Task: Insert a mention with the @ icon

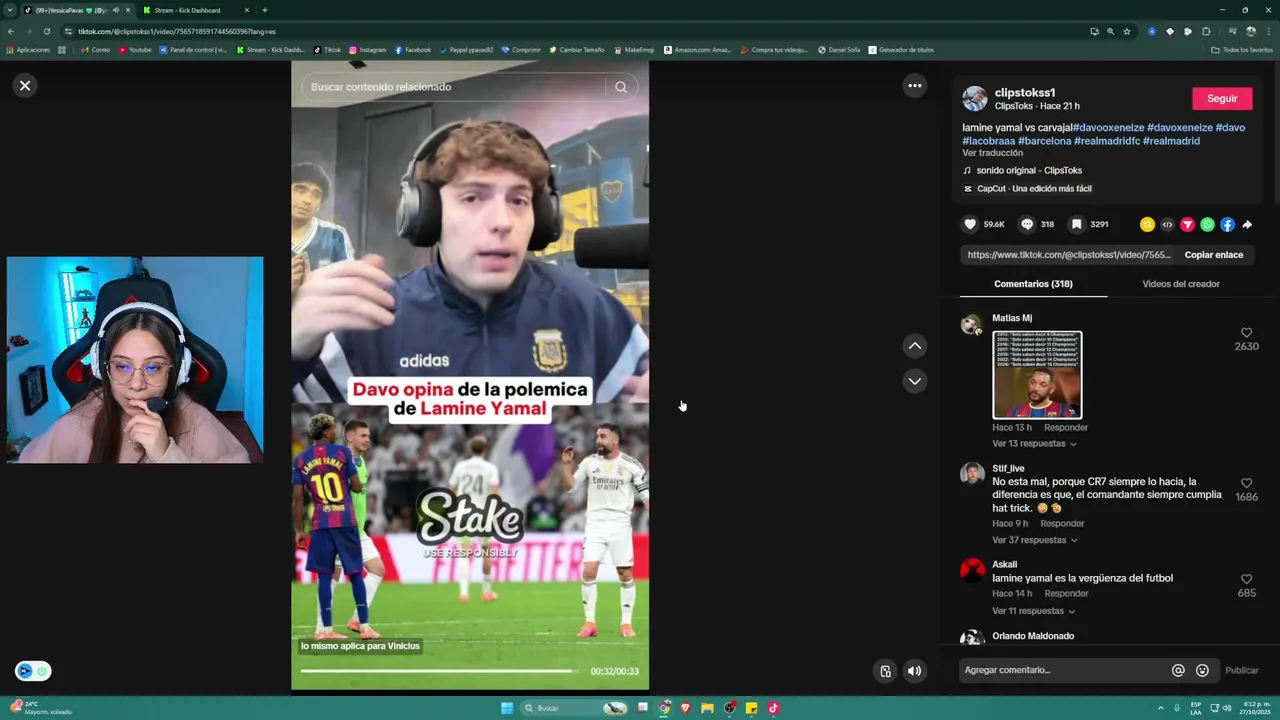Action: coord(1178,671)
